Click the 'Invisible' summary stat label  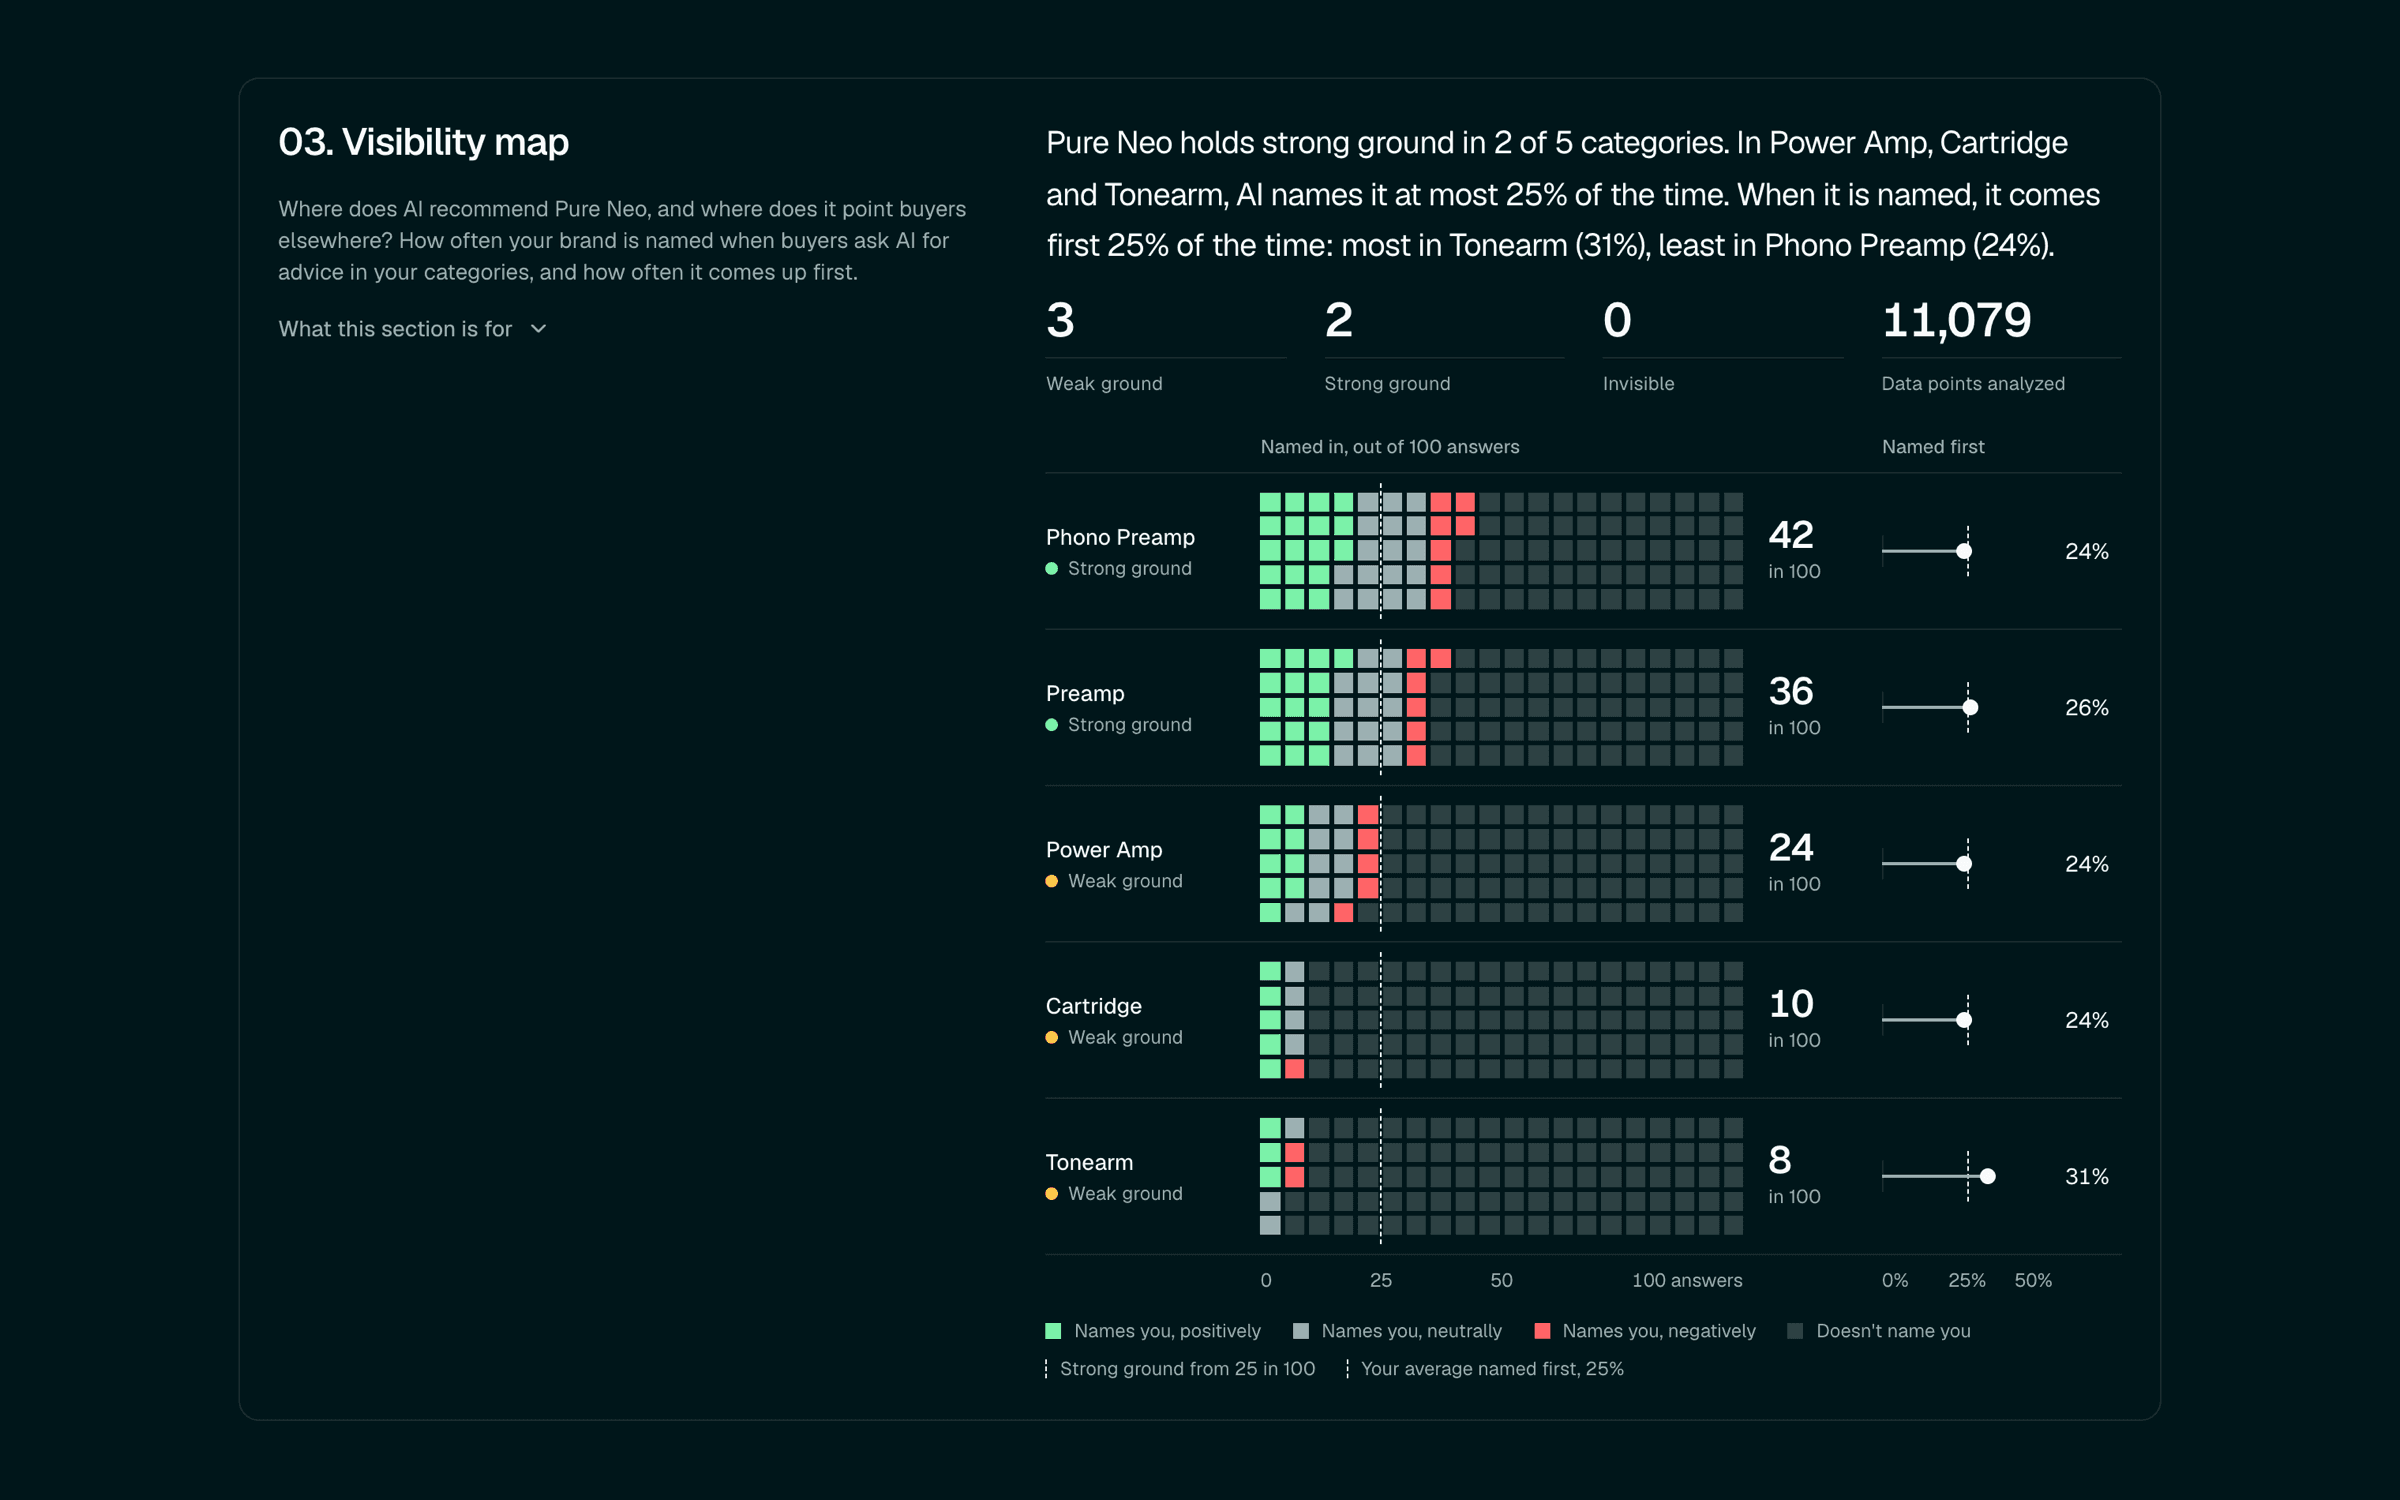[1638, 384]
